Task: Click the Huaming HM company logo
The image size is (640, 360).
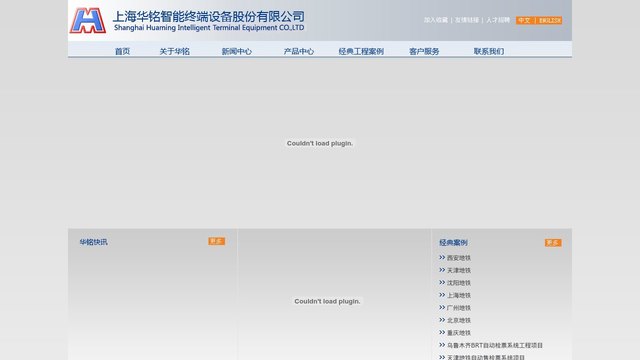Action: (88, 20)
